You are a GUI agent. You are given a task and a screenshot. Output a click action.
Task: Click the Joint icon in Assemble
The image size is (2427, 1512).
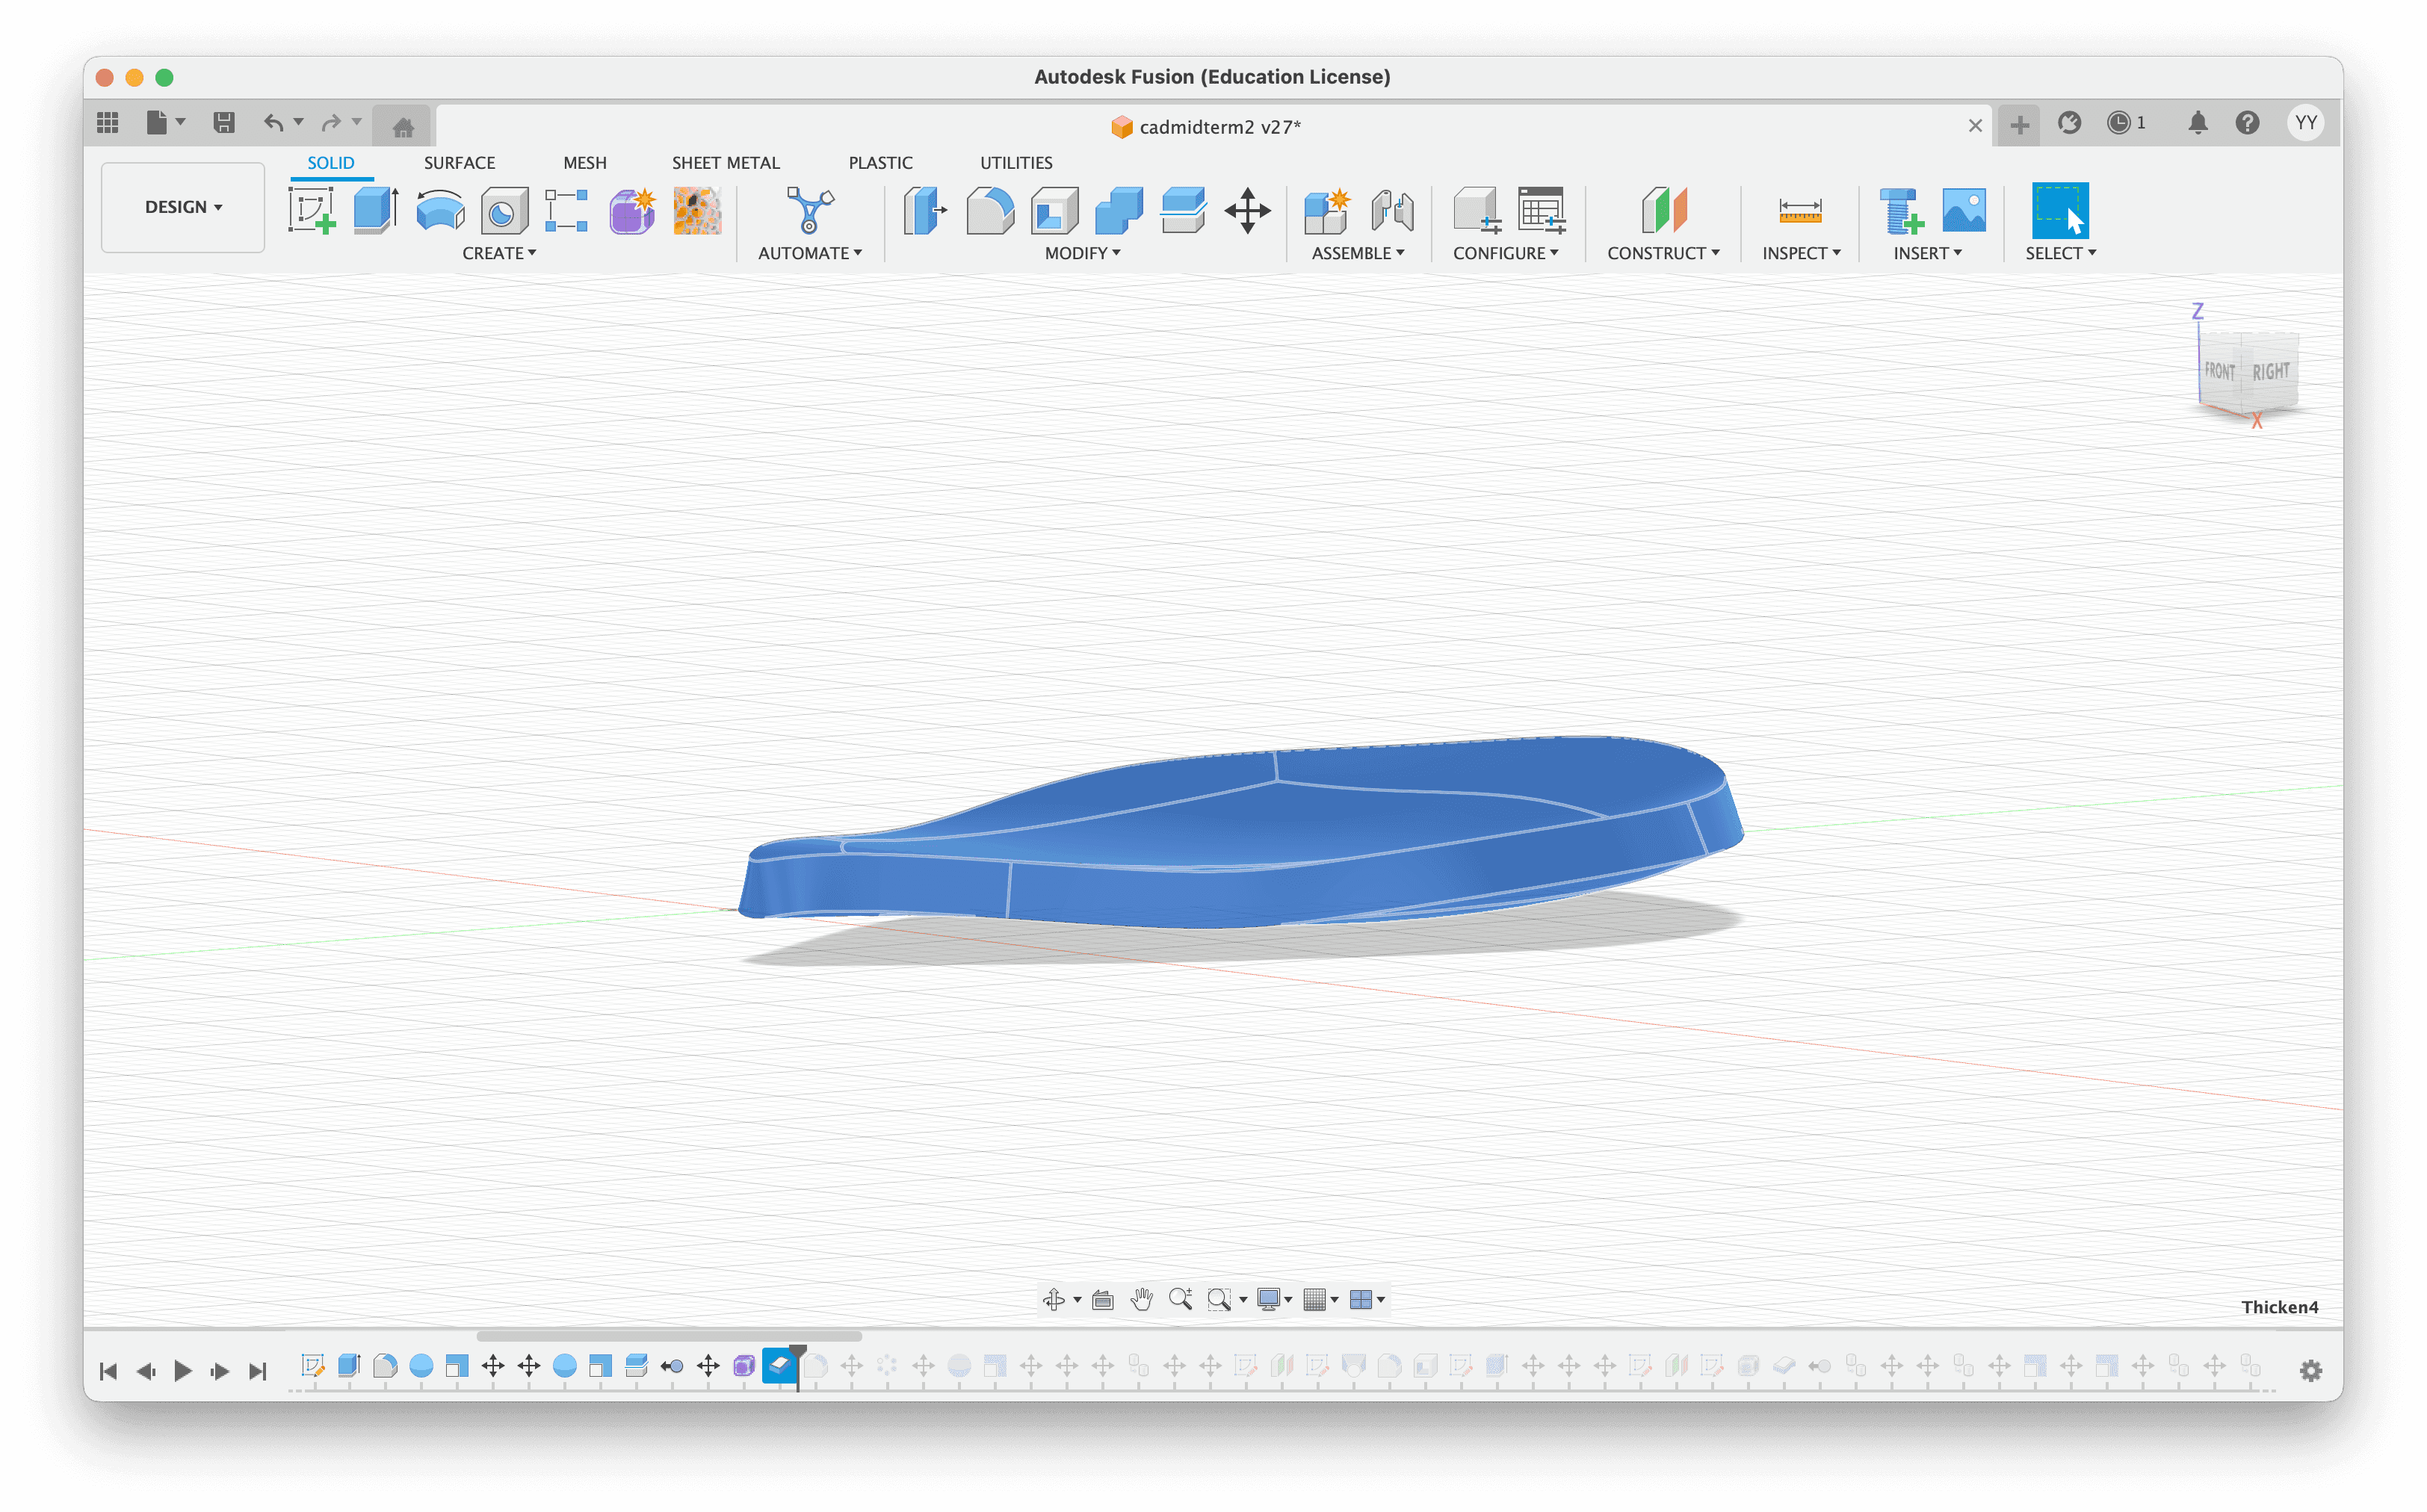(x=1391, y=210)
